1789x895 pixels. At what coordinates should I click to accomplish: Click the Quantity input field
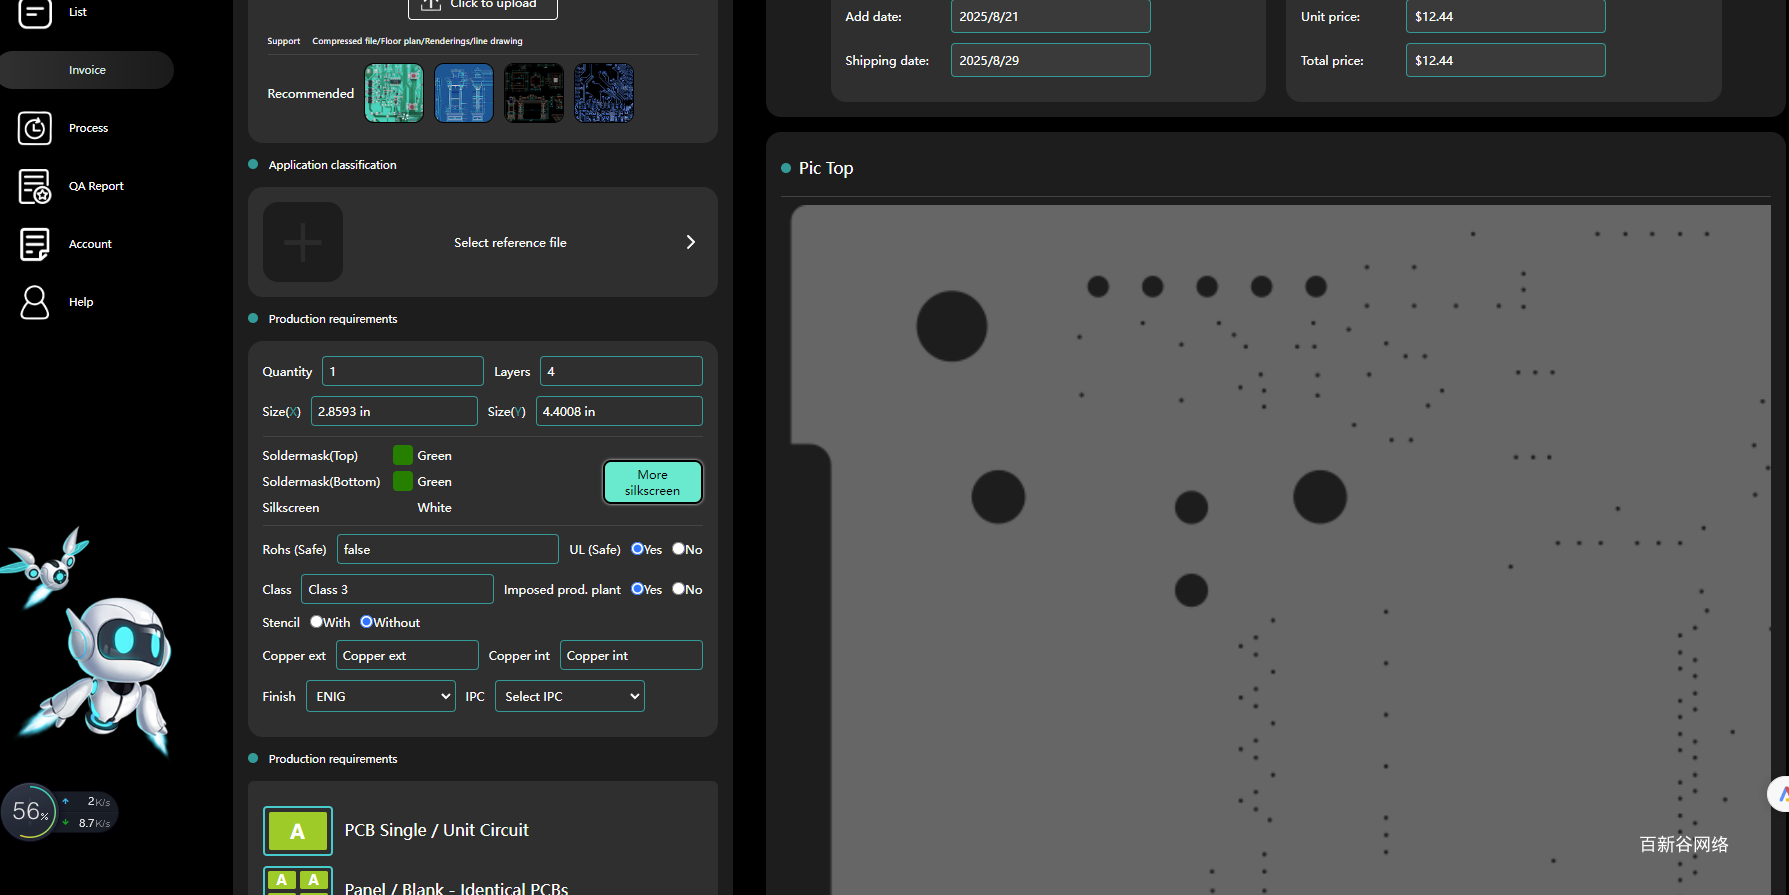403,371
